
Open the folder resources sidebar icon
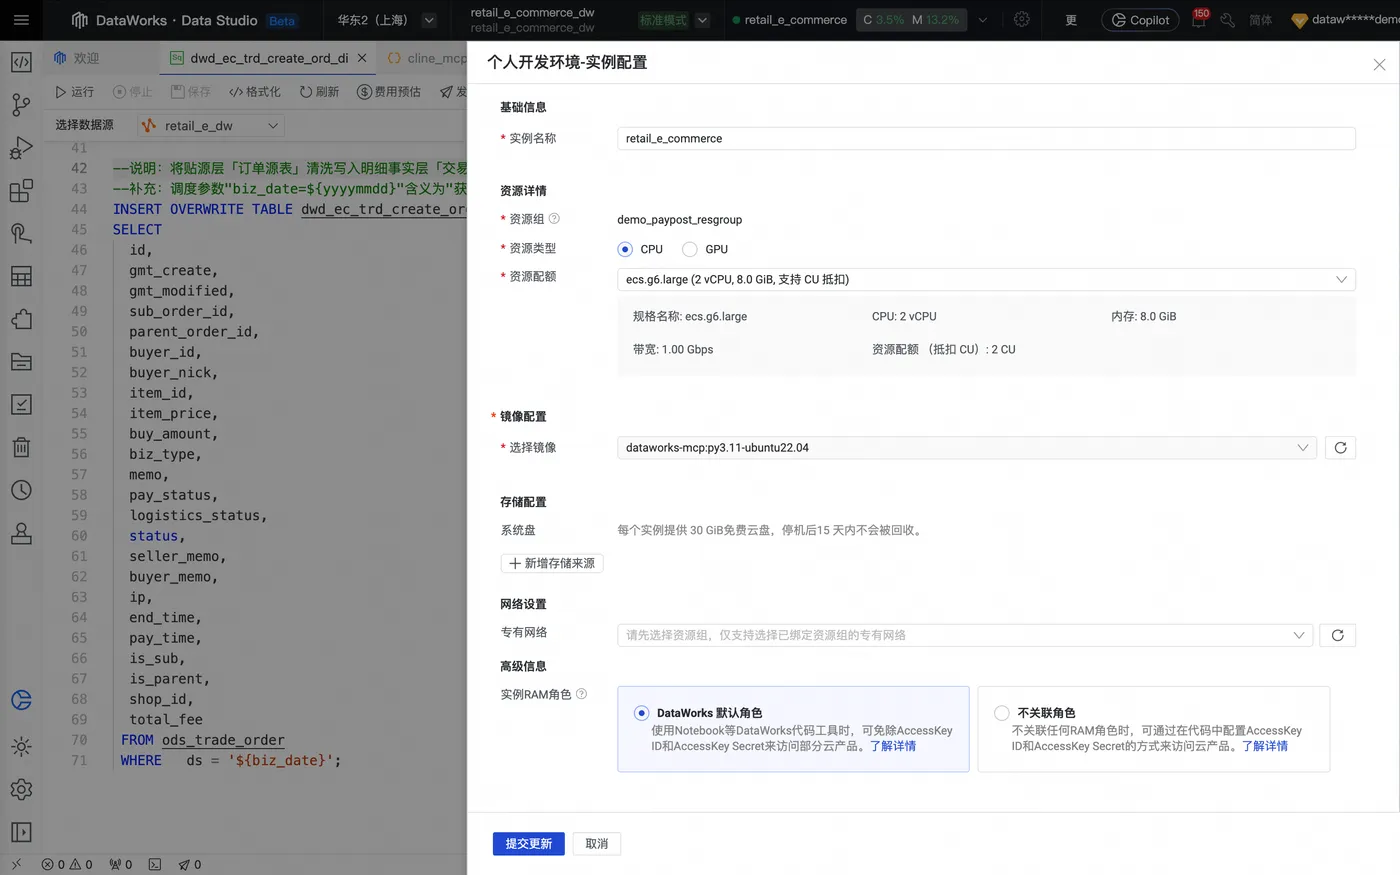(21, 362)
